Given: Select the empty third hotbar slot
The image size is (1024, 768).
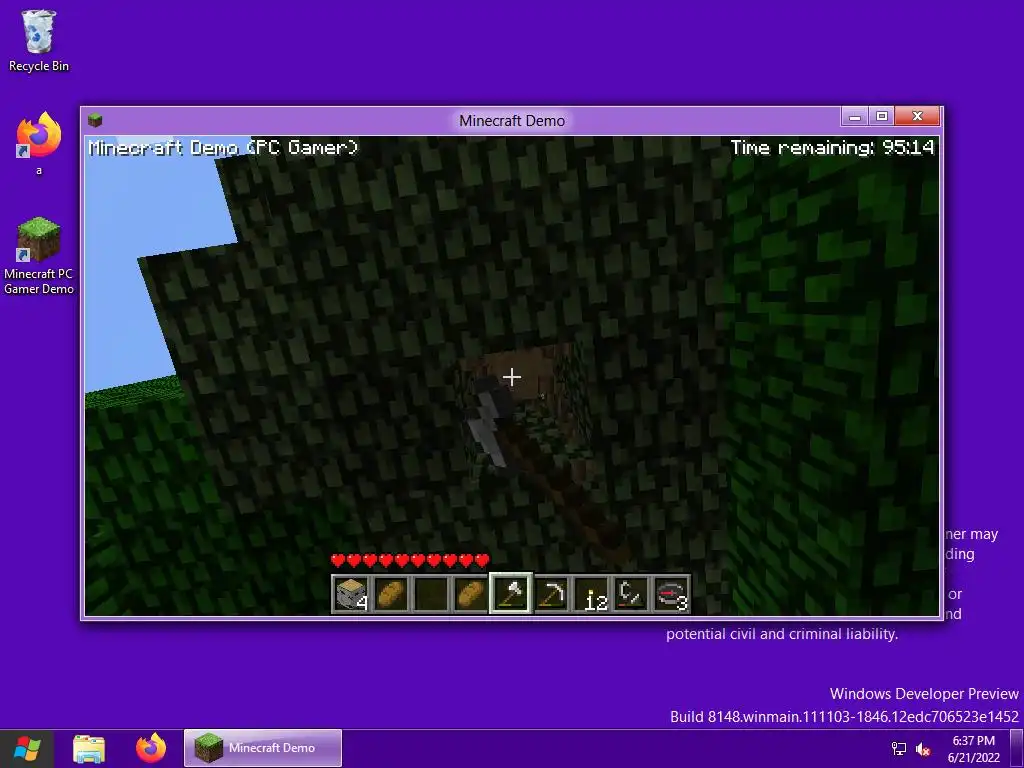Looking at the screenshot, I should click(430, 594).
